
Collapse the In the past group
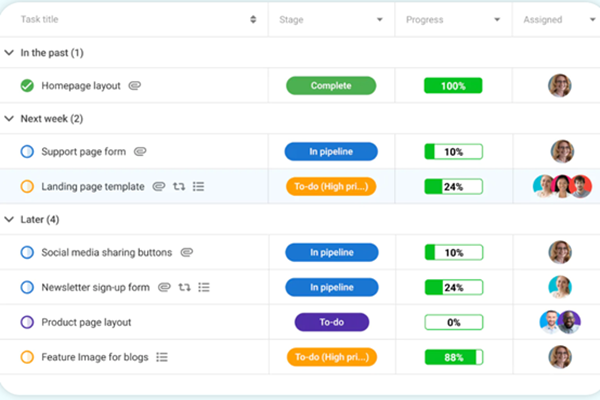[9, 52]
